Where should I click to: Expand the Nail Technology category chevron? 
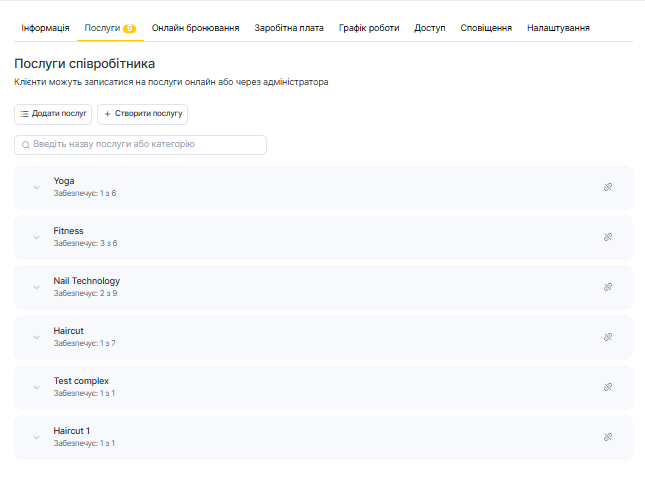pyautogui.click(x=37, y=287)
